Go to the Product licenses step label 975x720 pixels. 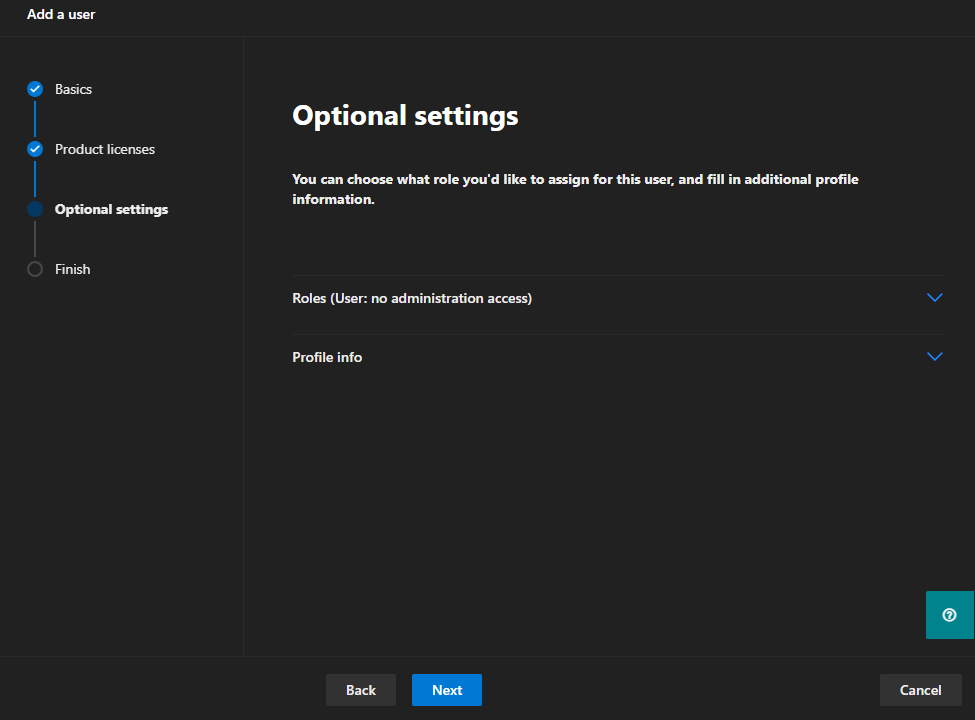point(105,149)
